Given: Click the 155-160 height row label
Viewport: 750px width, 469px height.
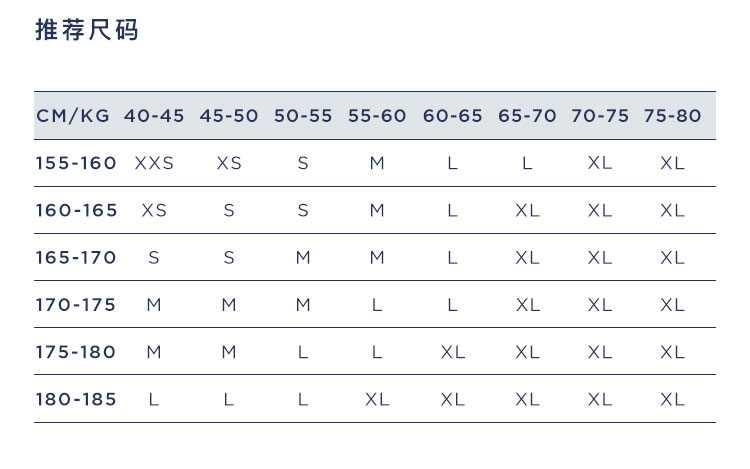Looking at the screenshot, I should coord(76,163).
